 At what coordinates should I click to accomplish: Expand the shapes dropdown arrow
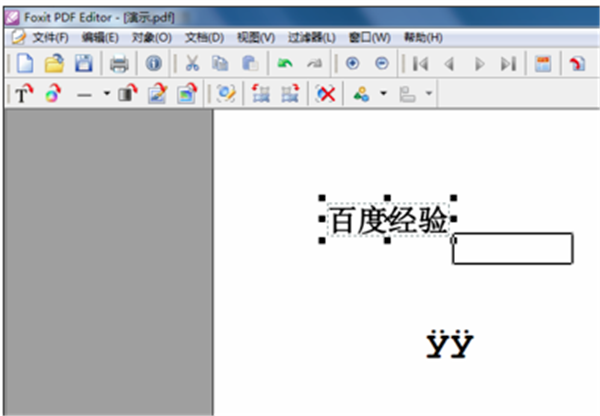tap(383, 93)
